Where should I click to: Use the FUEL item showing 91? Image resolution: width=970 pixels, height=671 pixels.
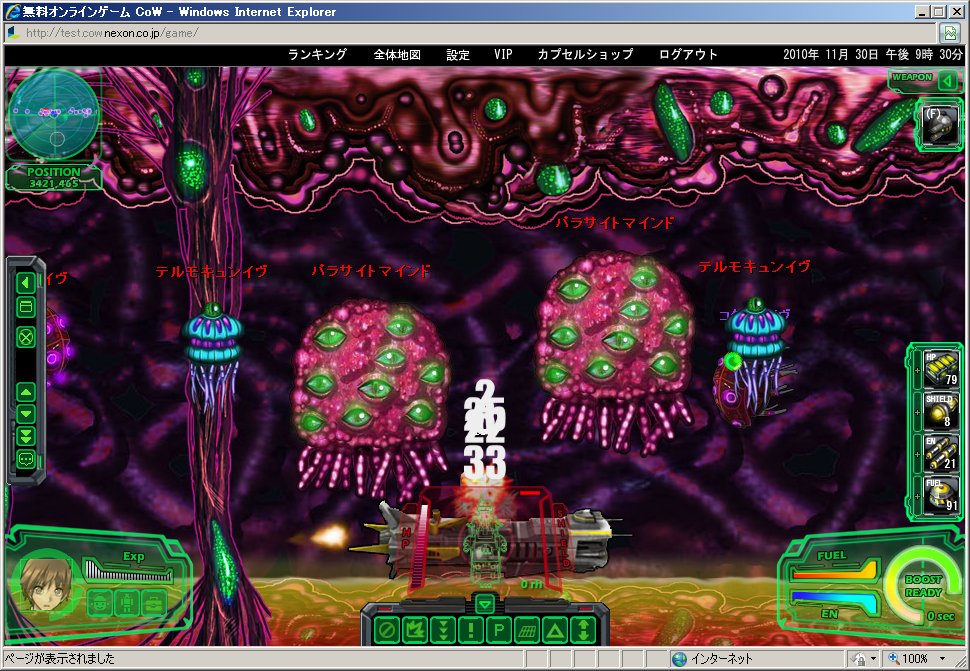pyautogui.click(x=941, y=495)
